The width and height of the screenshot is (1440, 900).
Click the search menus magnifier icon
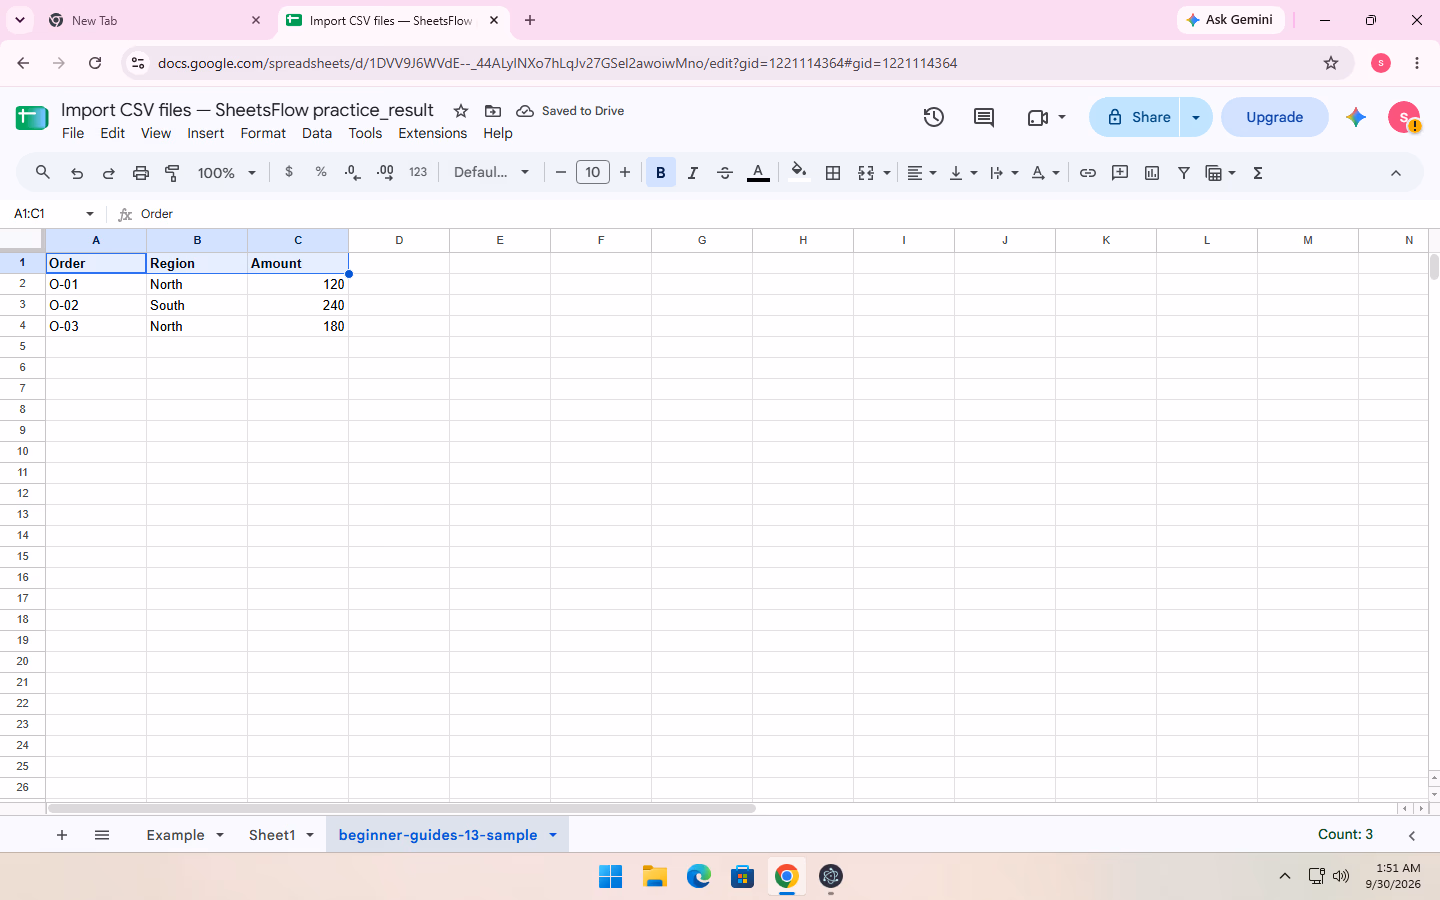pos(43,173)
